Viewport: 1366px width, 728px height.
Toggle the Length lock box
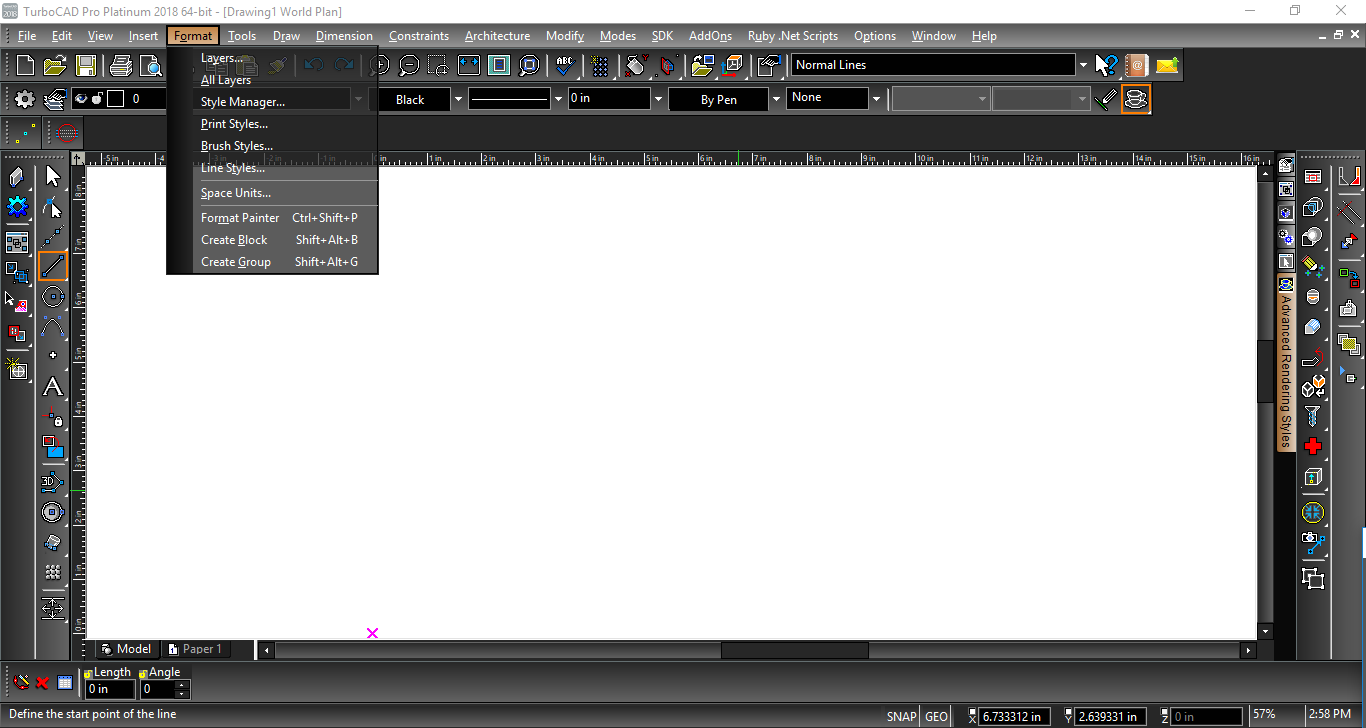click(88, 674)
